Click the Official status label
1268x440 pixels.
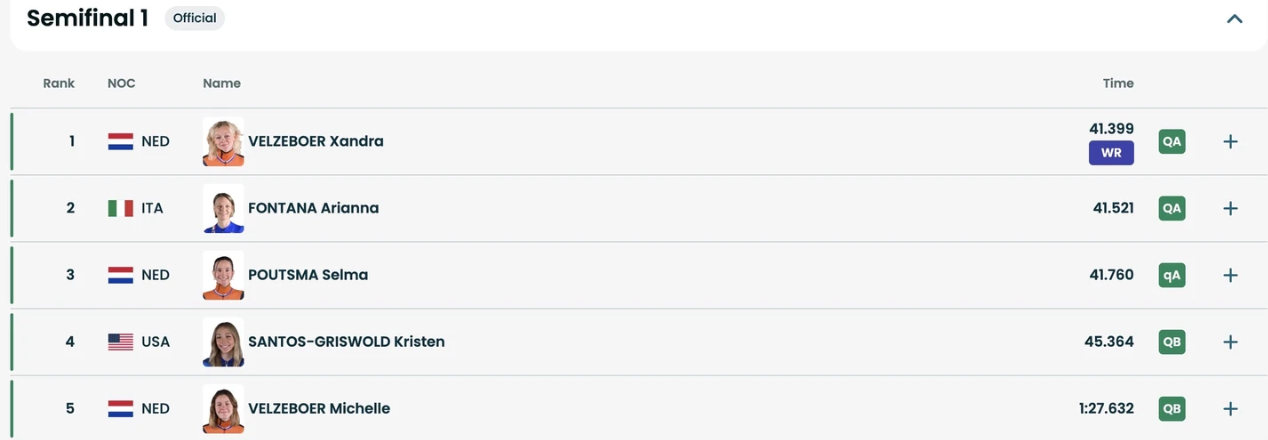click(195, 18)
